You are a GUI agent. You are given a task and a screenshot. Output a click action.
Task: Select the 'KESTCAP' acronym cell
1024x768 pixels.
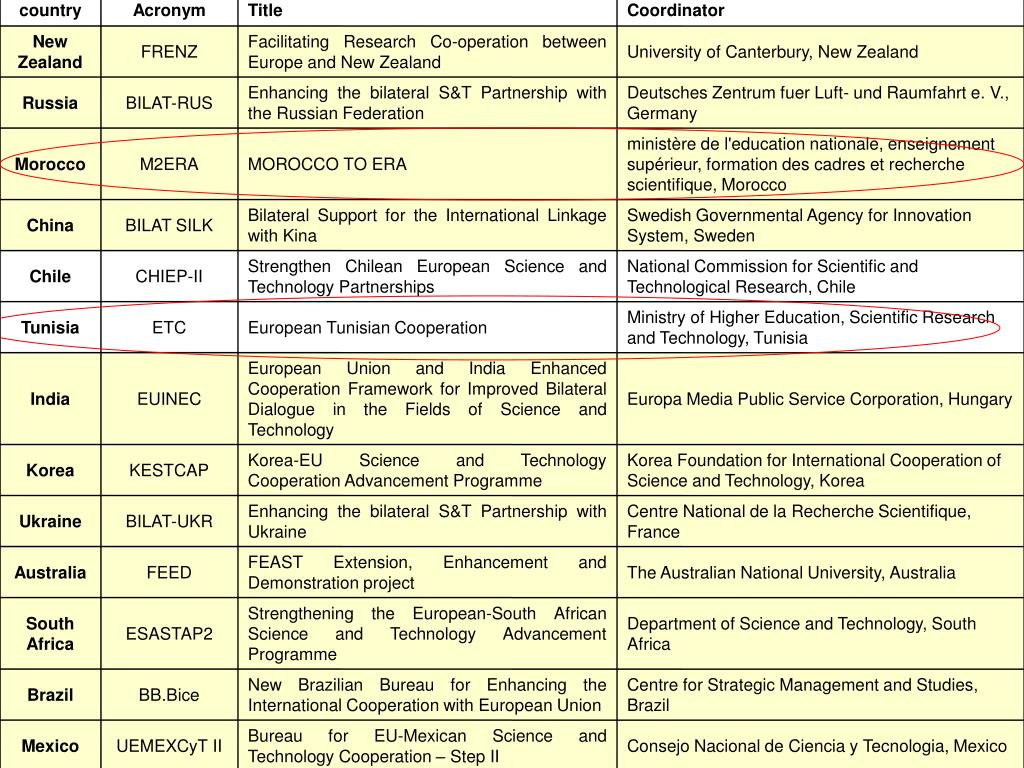pyautogui.click(x=169, y=470)
